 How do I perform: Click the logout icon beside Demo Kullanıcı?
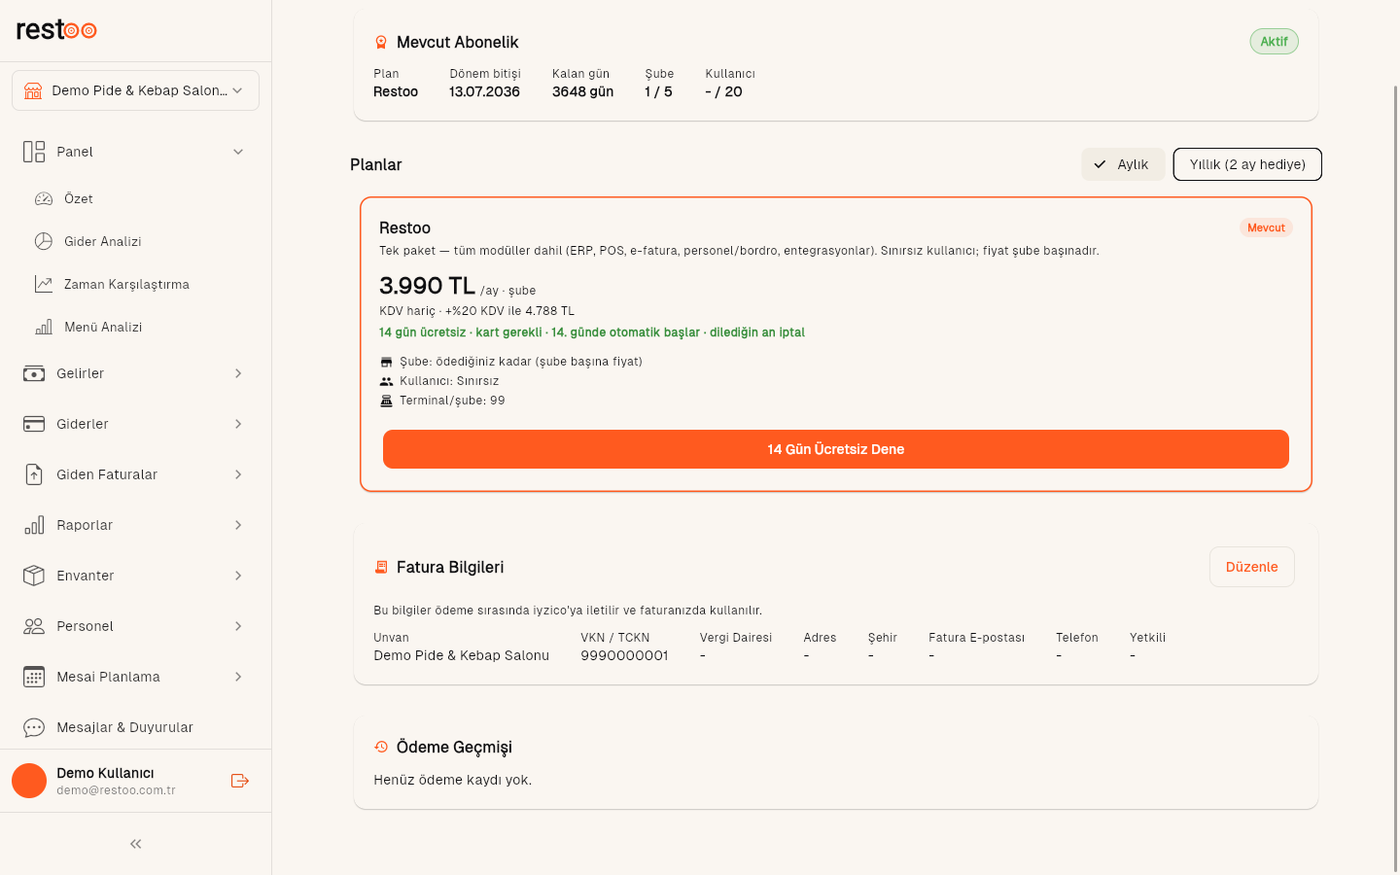(239, 781)
